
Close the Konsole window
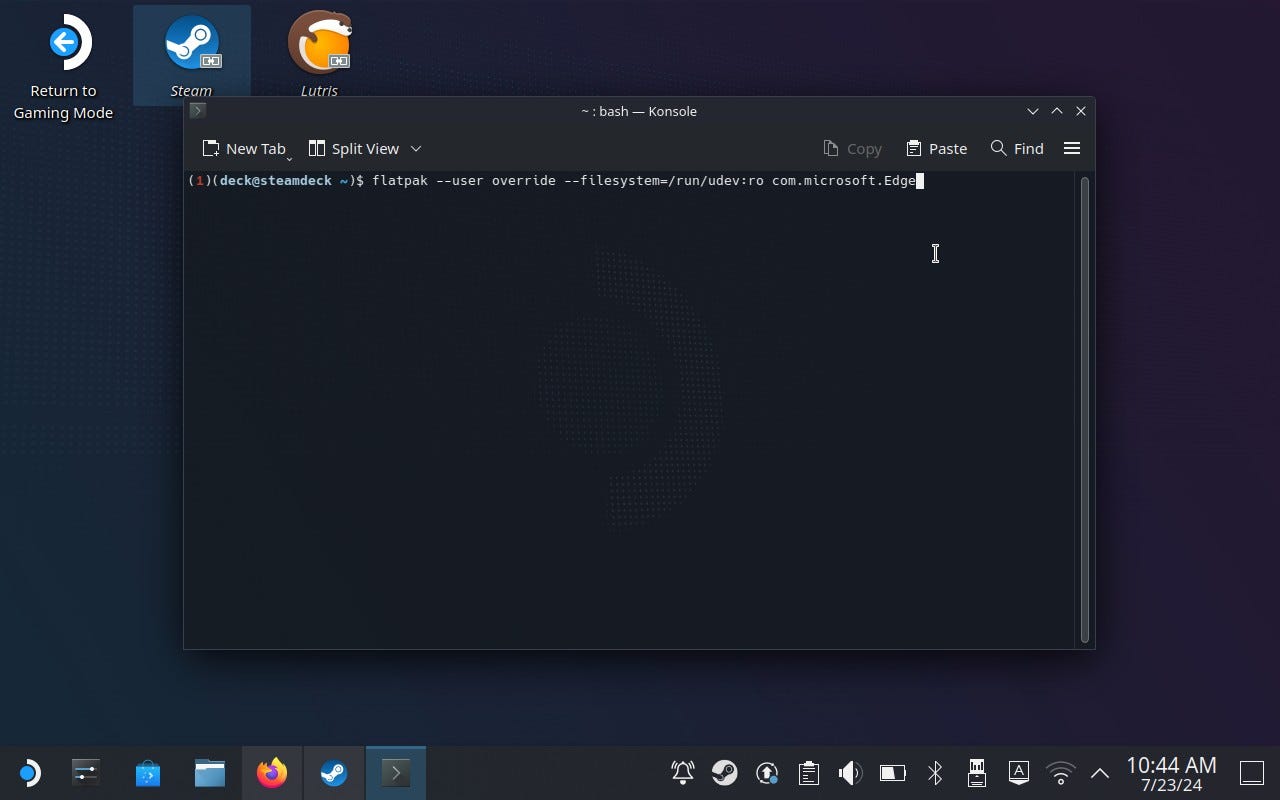coord(1081,111)
